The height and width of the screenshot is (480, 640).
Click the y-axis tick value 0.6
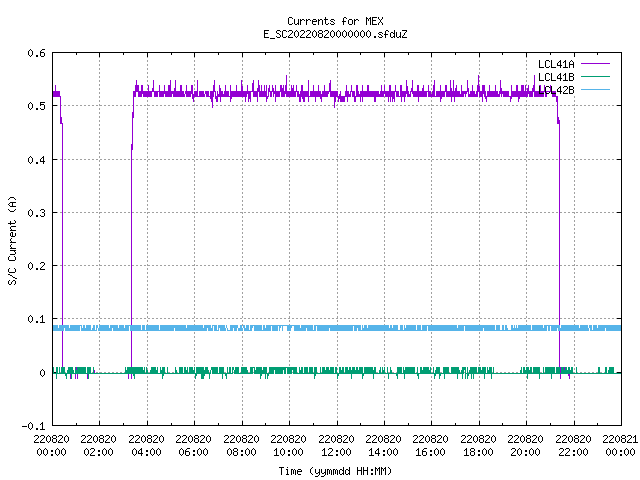(36, 53)
